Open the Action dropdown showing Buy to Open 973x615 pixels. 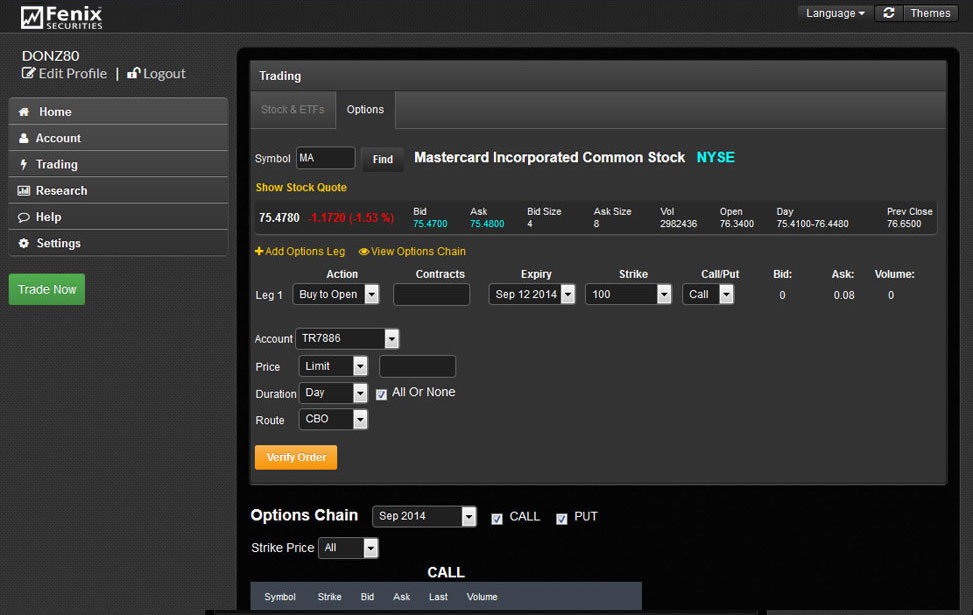point(336,294)
